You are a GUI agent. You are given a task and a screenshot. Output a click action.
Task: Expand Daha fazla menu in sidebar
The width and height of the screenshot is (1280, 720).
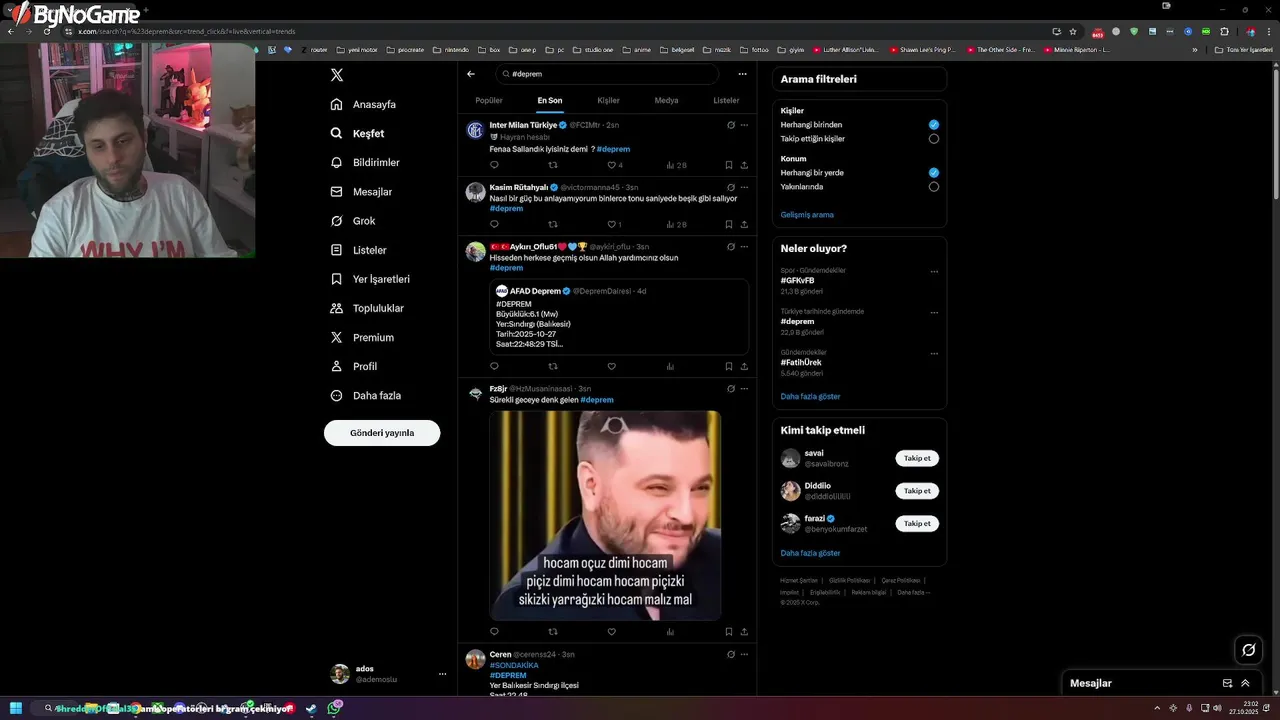point(366,395)
